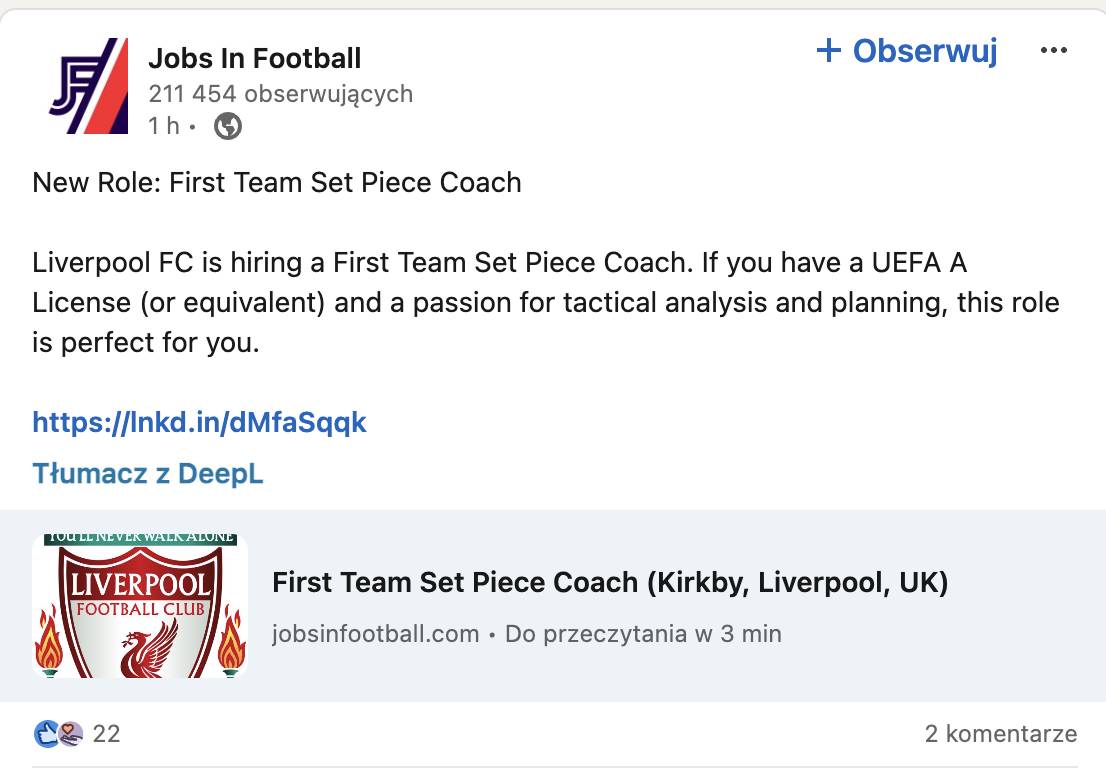Click the jobsinfootball.com source domain

375,633
